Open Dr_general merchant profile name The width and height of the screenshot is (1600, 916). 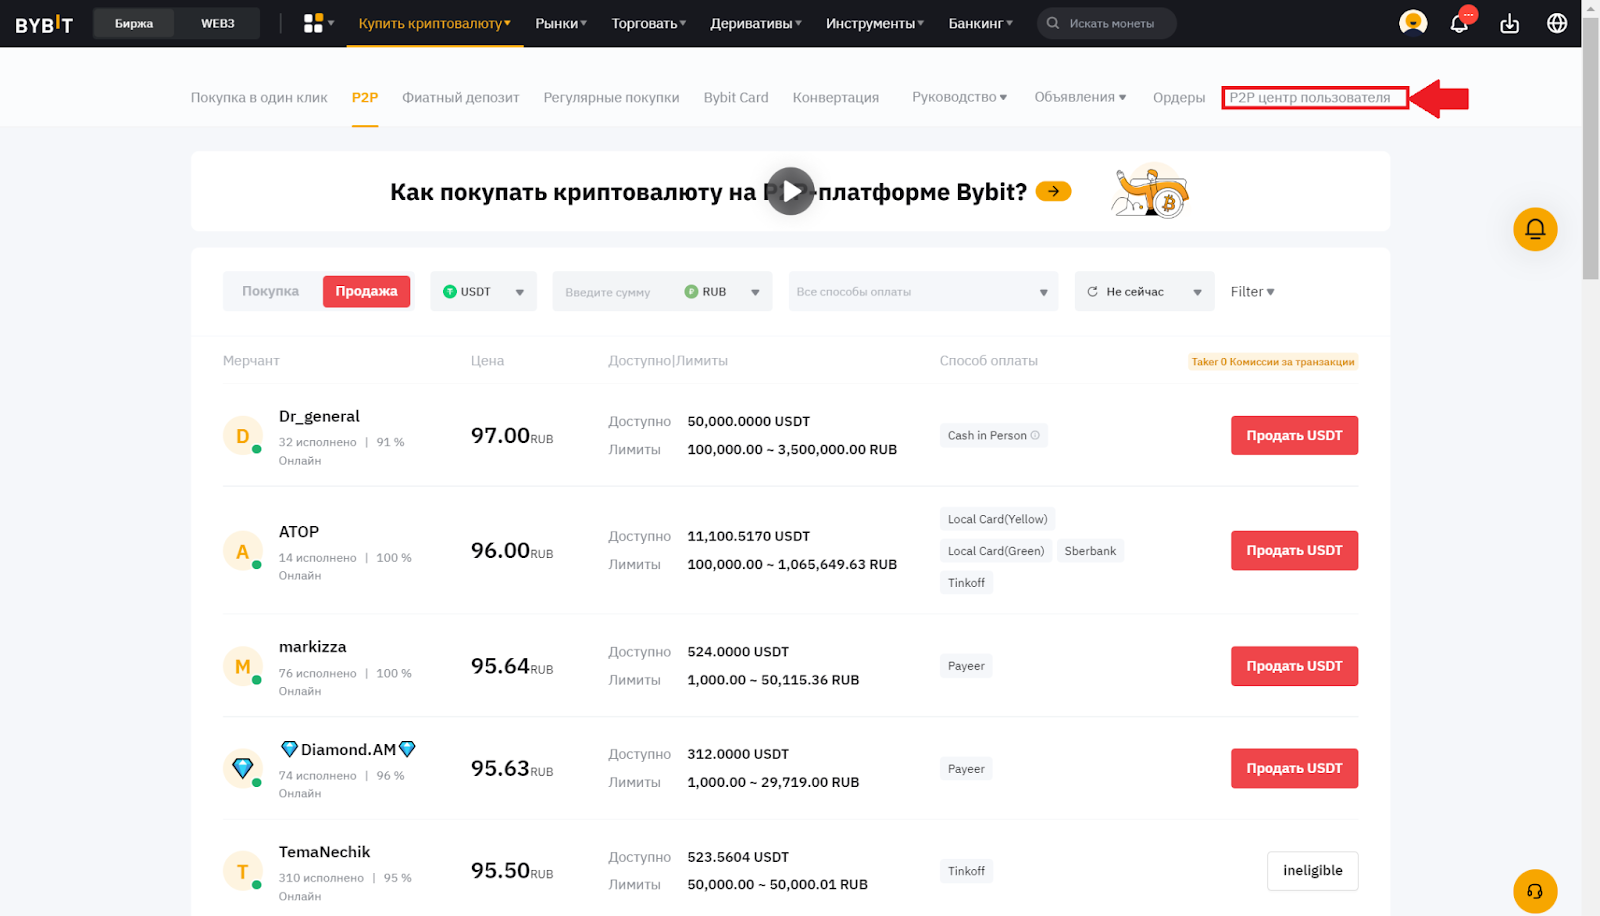pyautogui.click(x=319, y=416)
